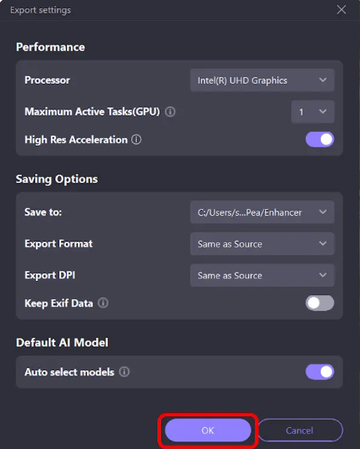Click the Cancel button
Image resolution: width=360 pixels, height=449 pixels.
point(300,430)
